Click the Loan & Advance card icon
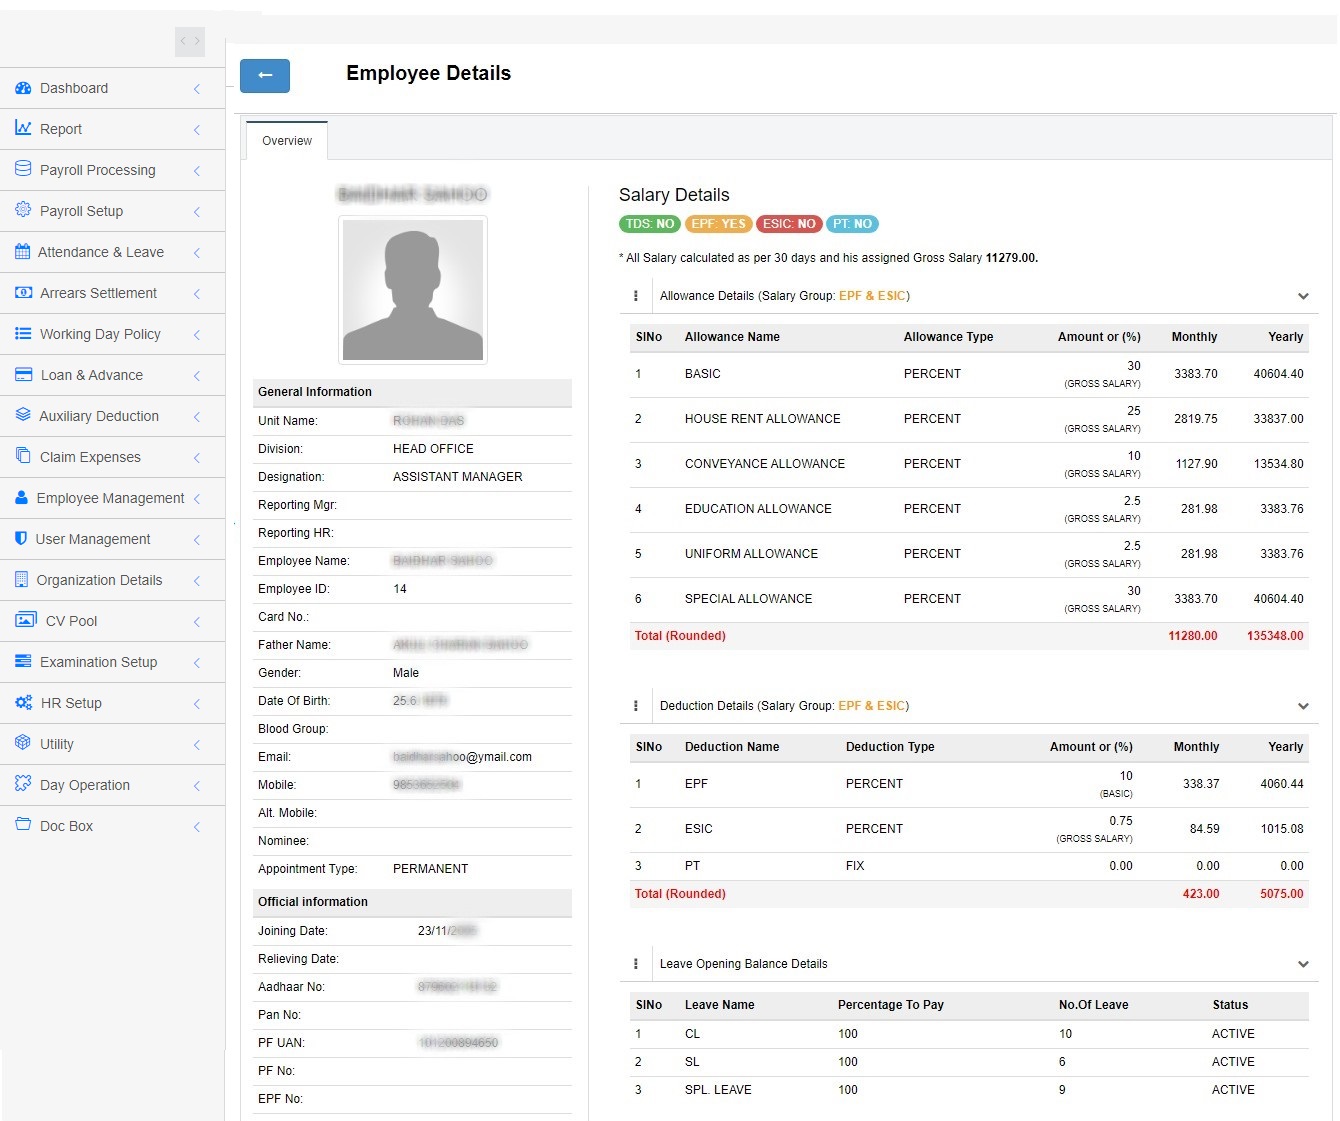 [x=23, y=375]
